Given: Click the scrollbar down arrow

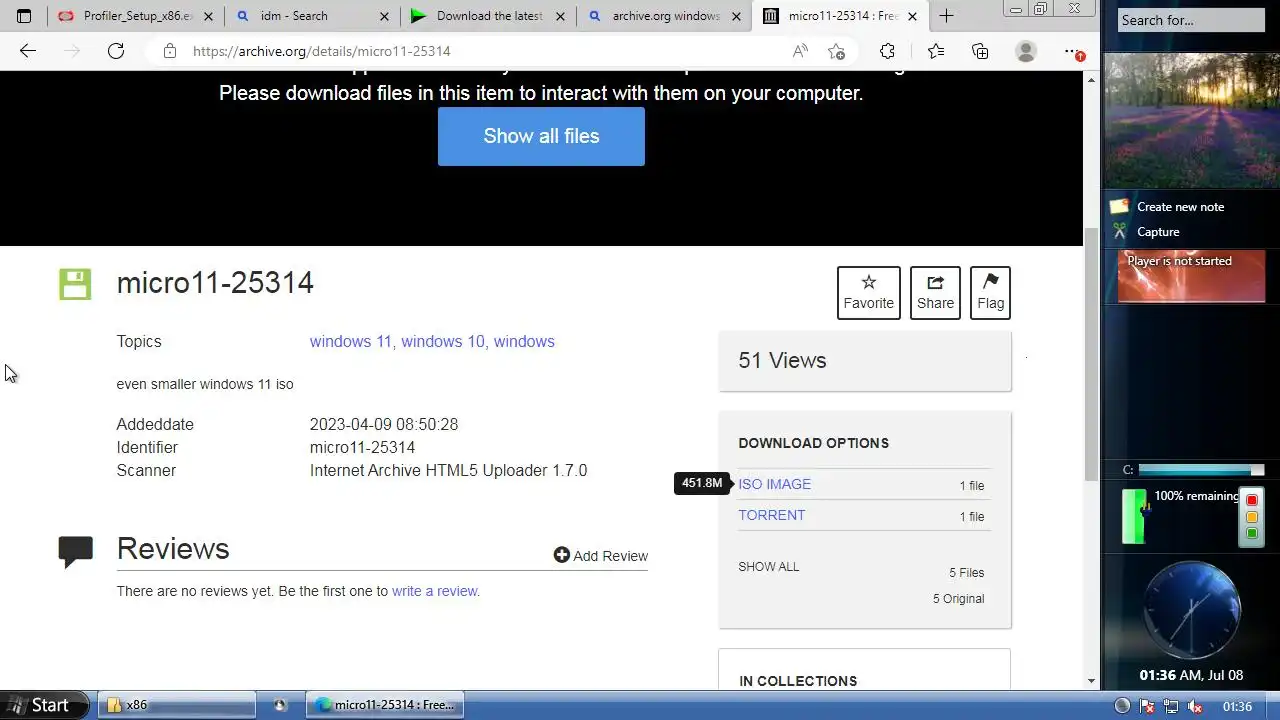Looking at the screenshot, I should [x=1091, y=681].
